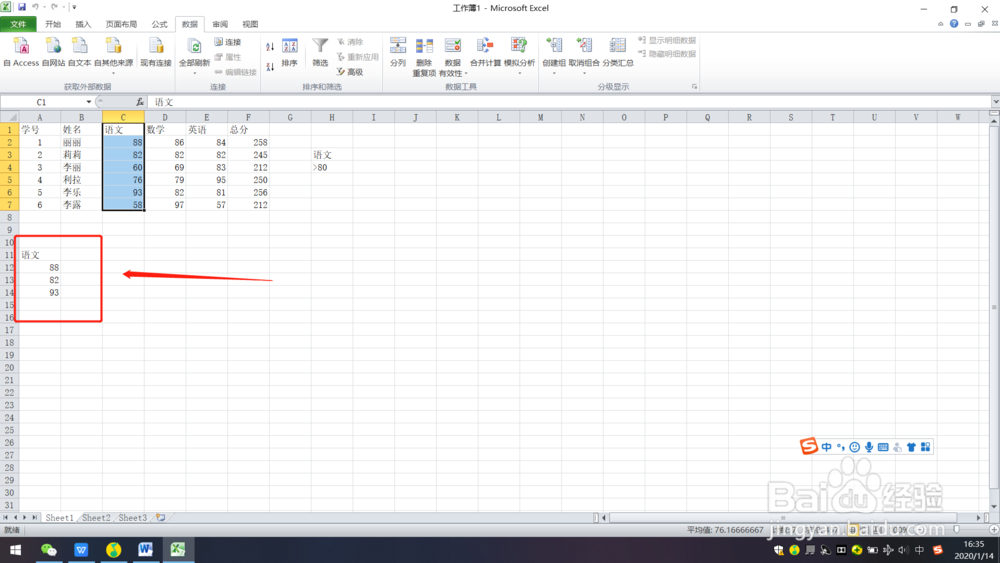Sort descending Z to A
Screen dimensions: 1000x563
point(270,66)
